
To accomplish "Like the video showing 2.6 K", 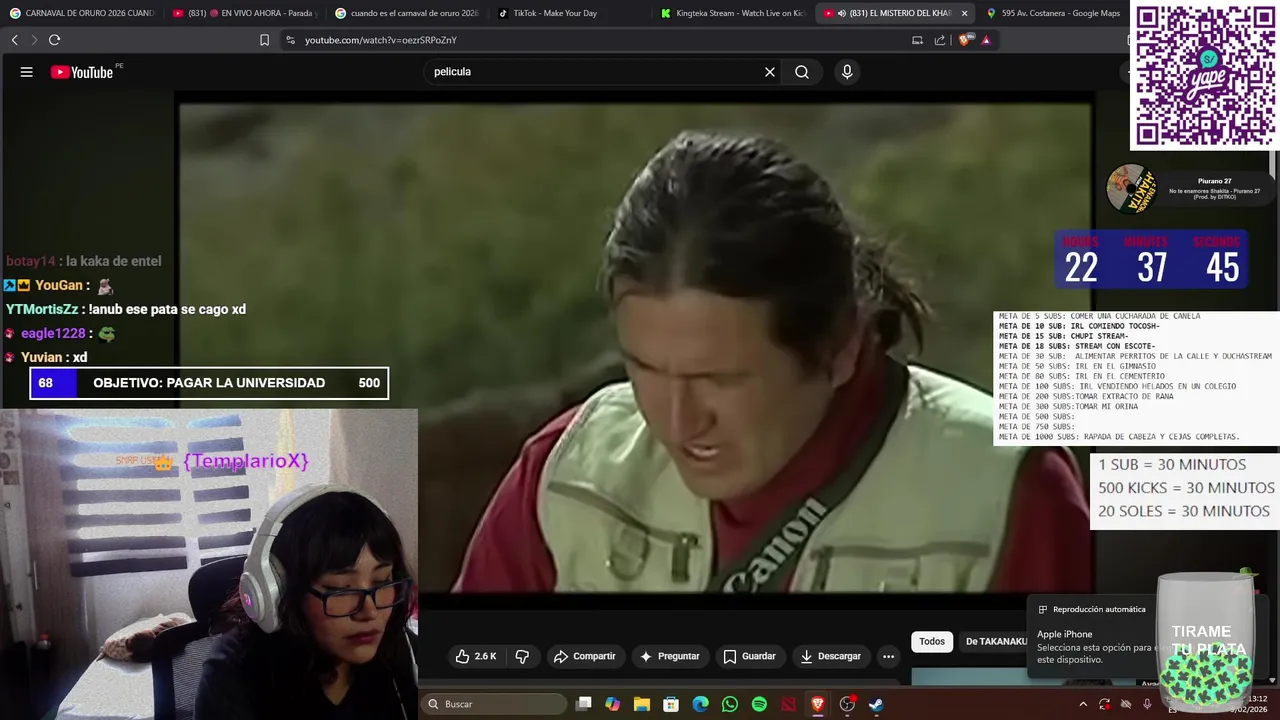I will pyautogui.click(x=476, y=656).
